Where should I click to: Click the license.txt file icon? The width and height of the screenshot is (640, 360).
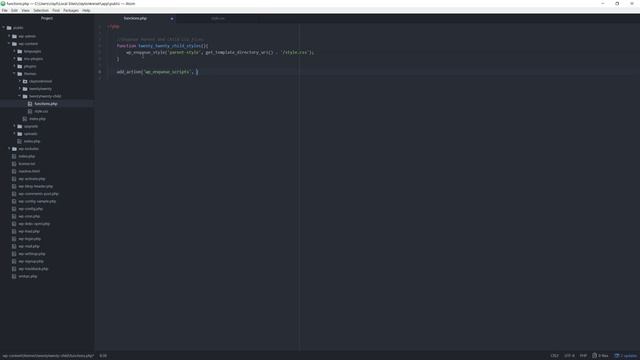[14, 164]
